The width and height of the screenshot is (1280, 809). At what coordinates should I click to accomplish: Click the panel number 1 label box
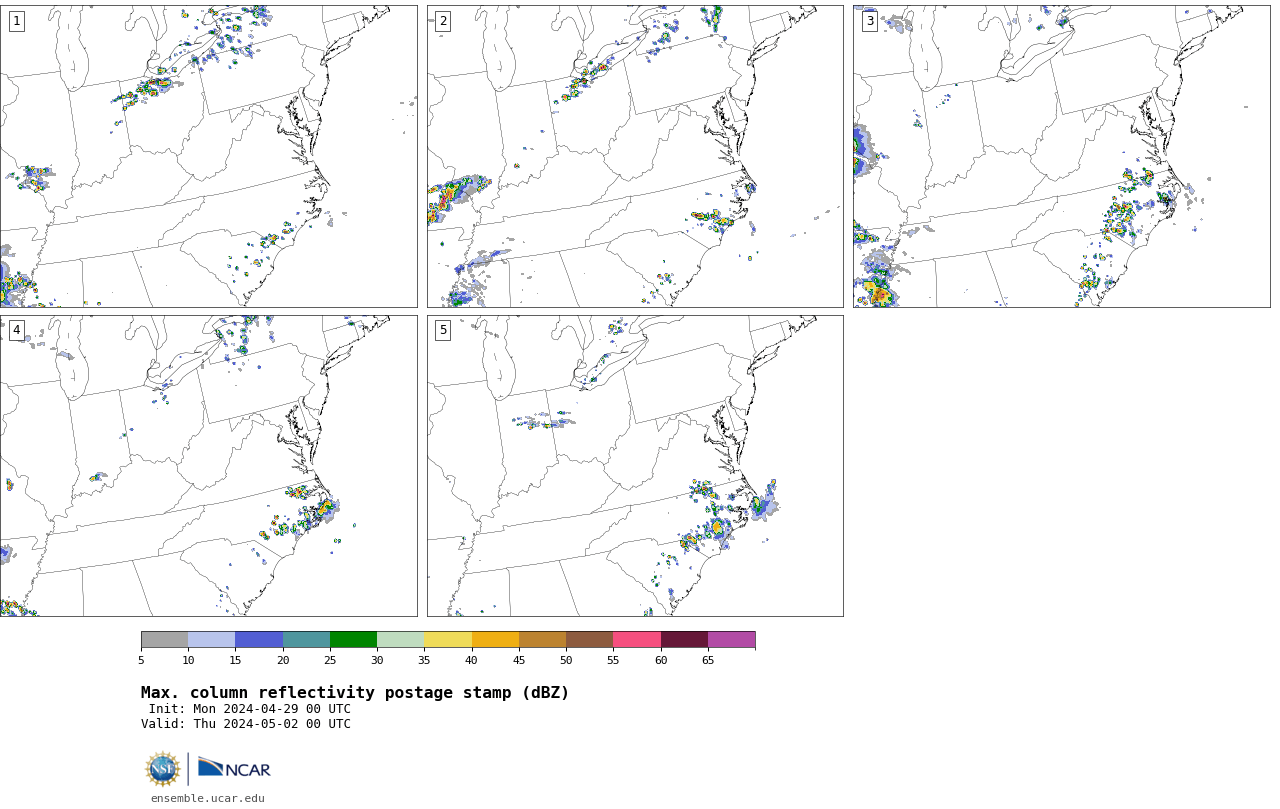point(16,21)
